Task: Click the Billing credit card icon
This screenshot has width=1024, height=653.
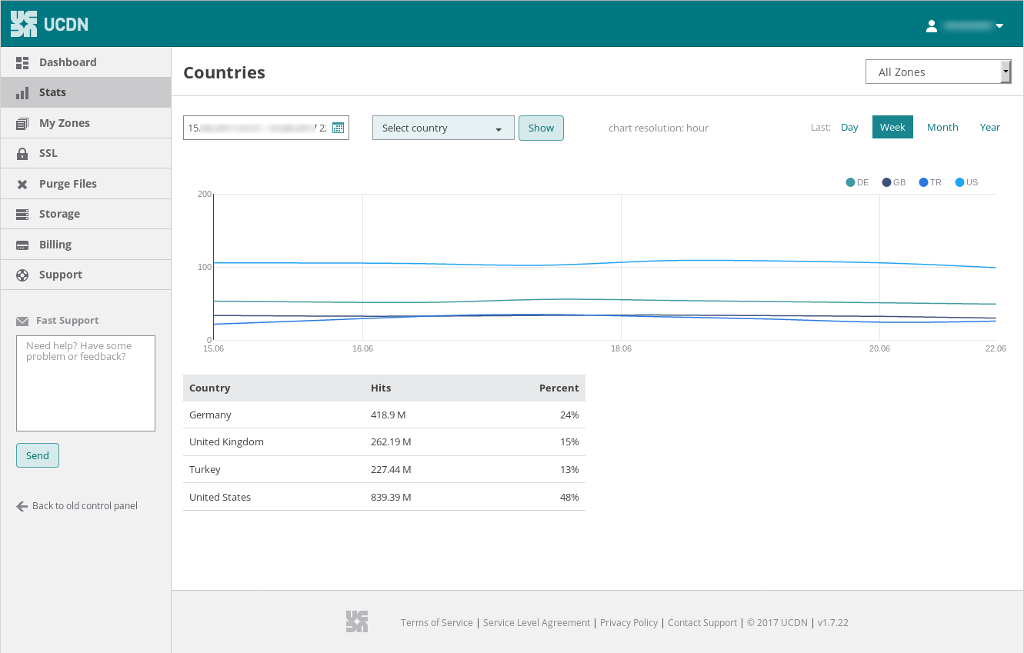Action: point(22,245)
